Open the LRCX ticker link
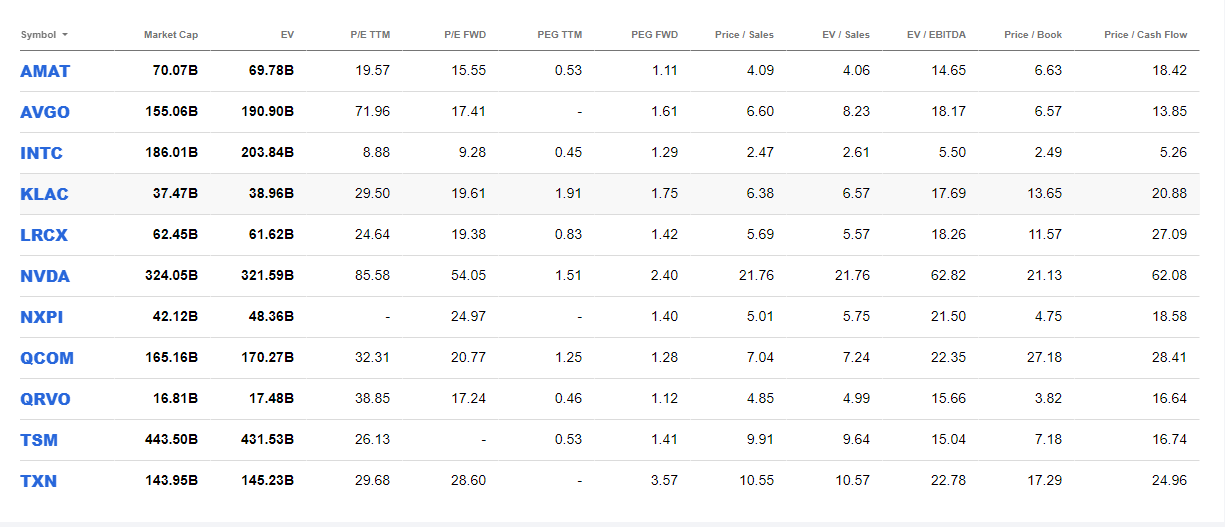Screen dimensions: 1225x527 [44, 235]
